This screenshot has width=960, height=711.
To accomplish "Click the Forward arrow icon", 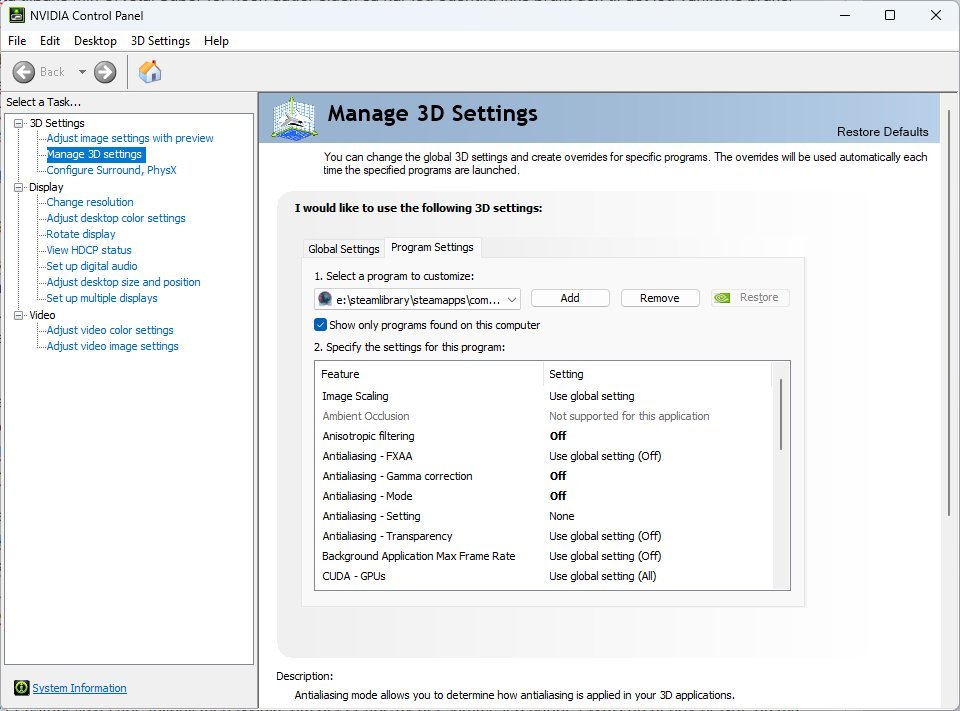I will [105, 72].
